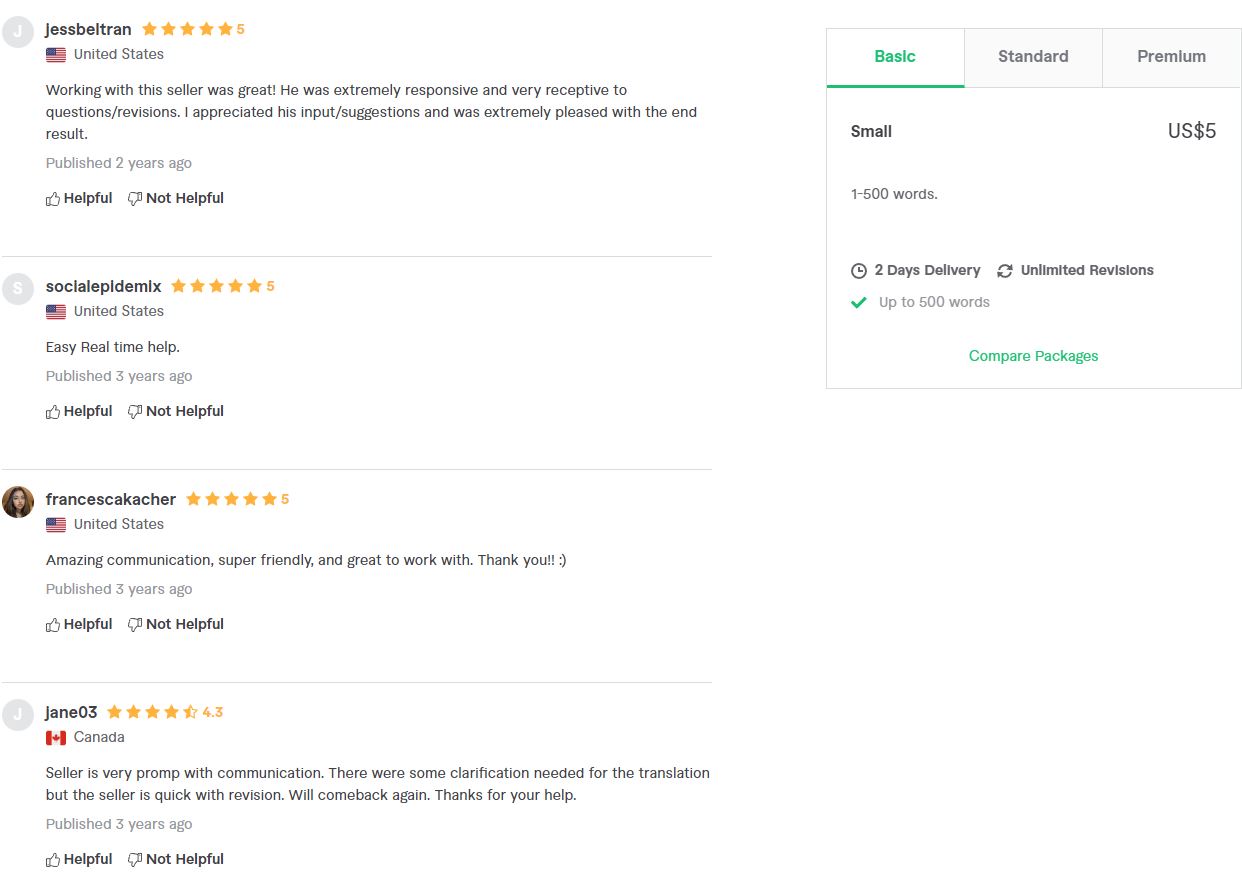1242x876 pixels.
Task: Click thumbs-down Not Helpful icon on jessbeltran's review
Action: tap(135, 199)
